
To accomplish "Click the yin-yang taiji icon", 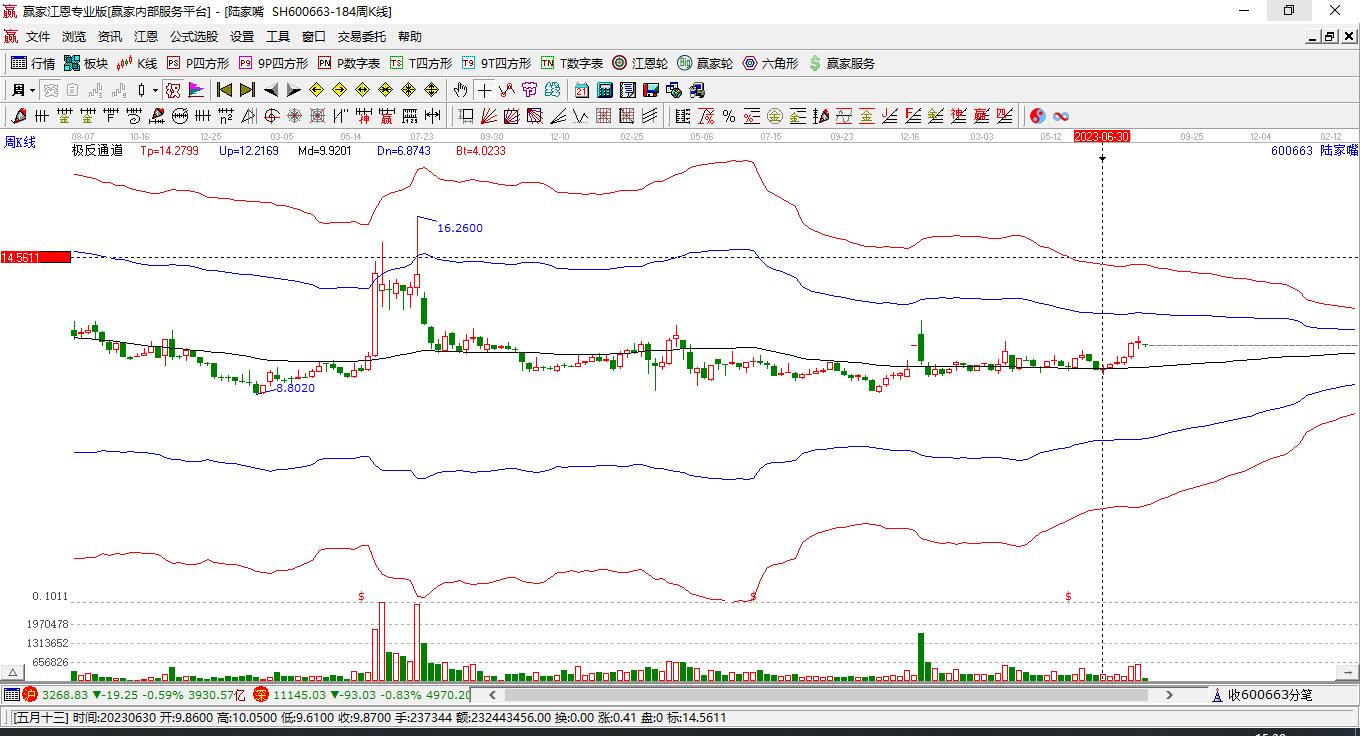I will [1037, 116].
